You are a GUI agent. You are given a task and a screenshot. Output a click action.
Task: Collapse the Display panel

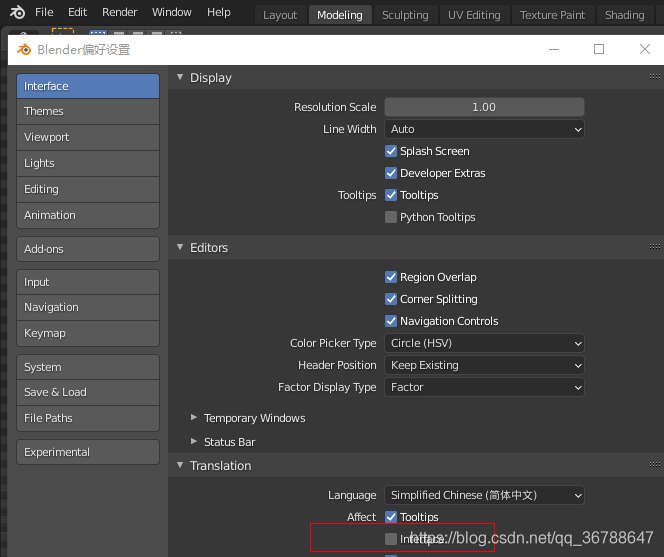[x=180, y=77]
